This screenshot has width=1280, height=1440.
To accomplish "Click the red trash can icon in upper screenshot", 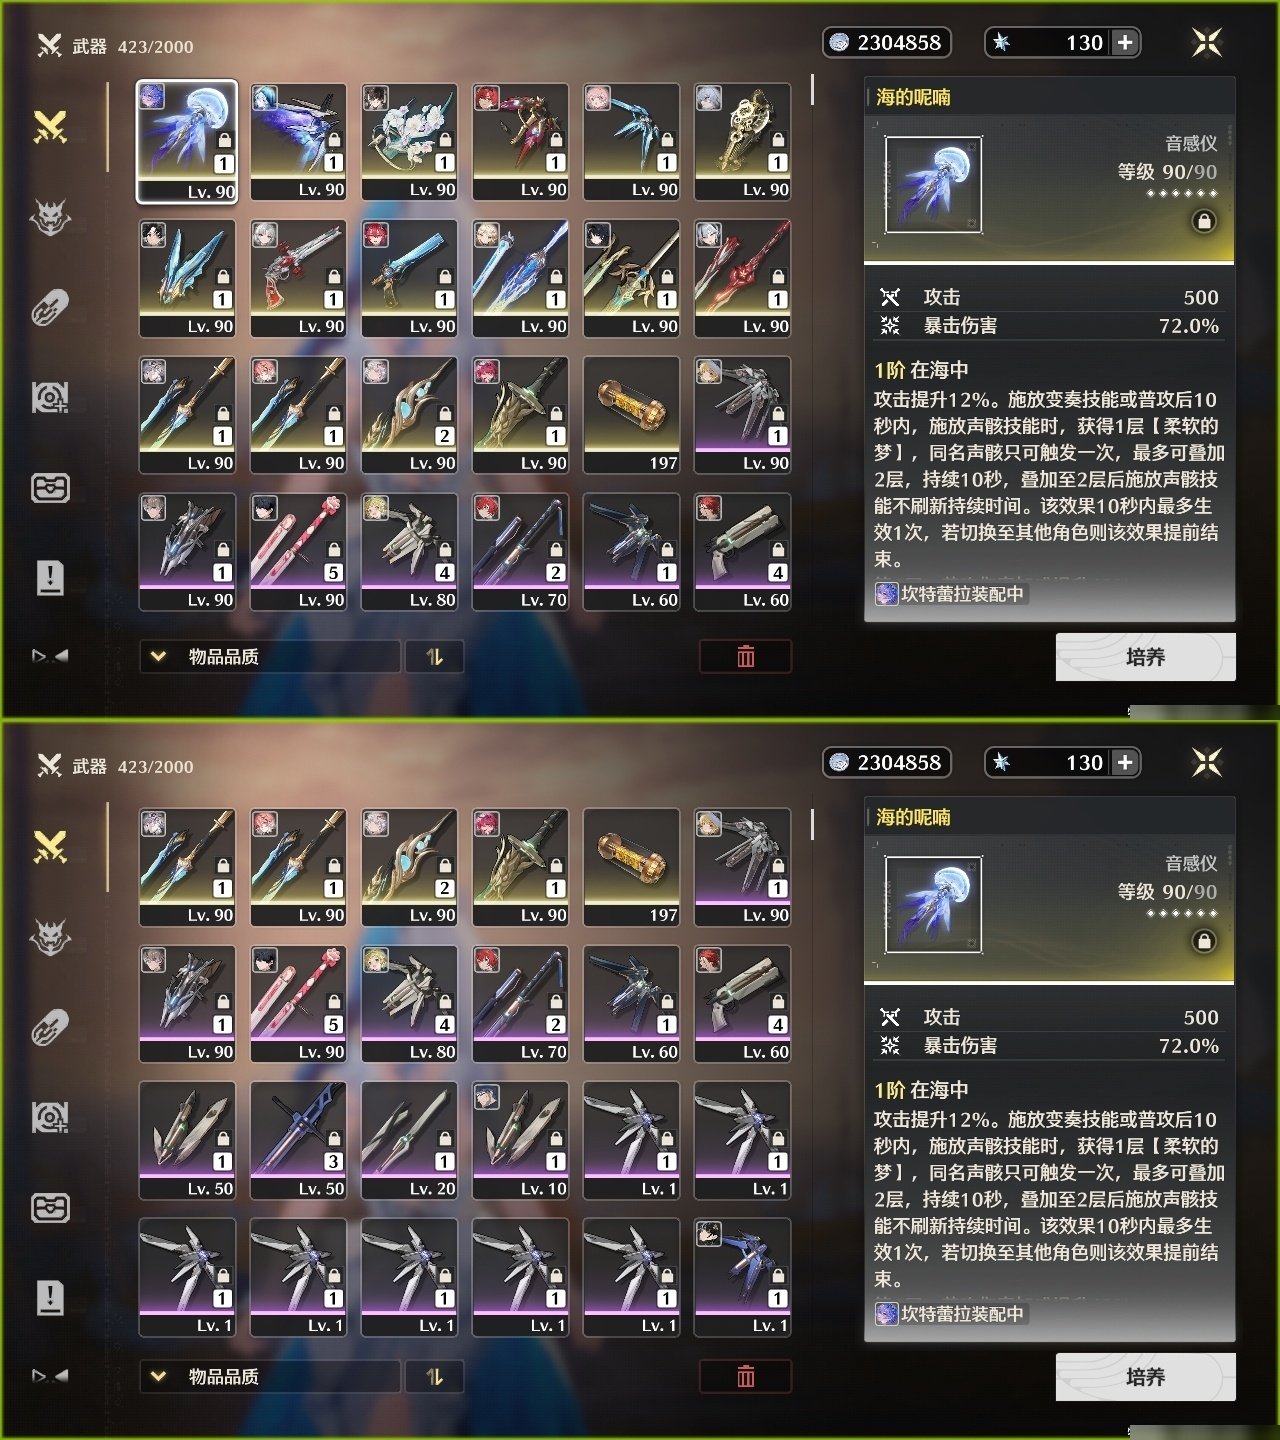I will (x=746, y=656).
